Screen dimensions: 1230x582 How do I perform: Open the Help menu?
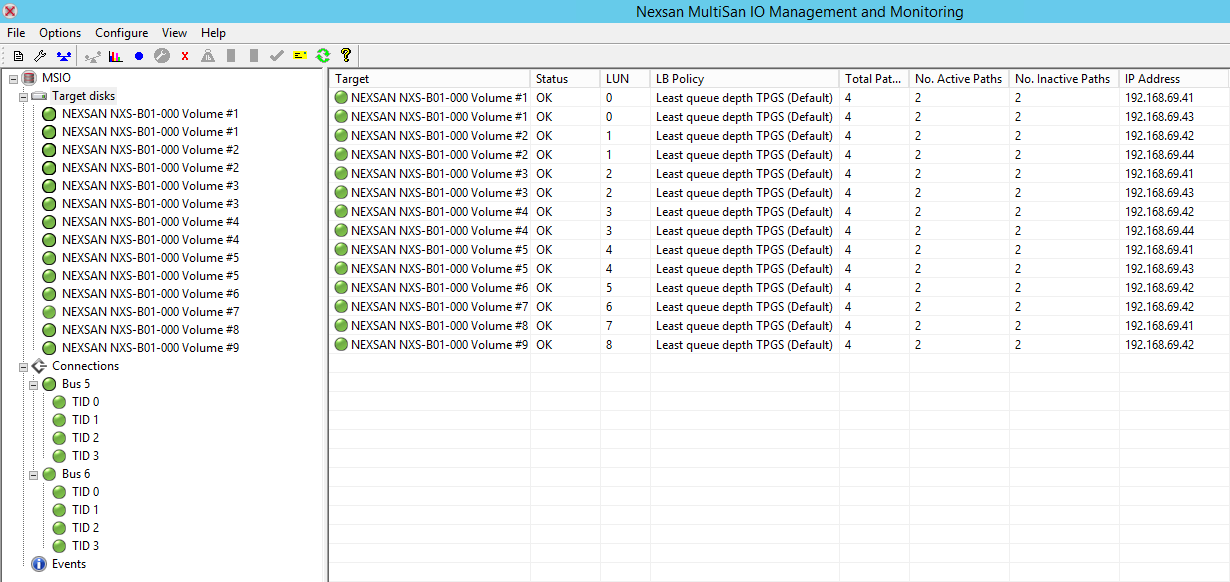[213, 33]
